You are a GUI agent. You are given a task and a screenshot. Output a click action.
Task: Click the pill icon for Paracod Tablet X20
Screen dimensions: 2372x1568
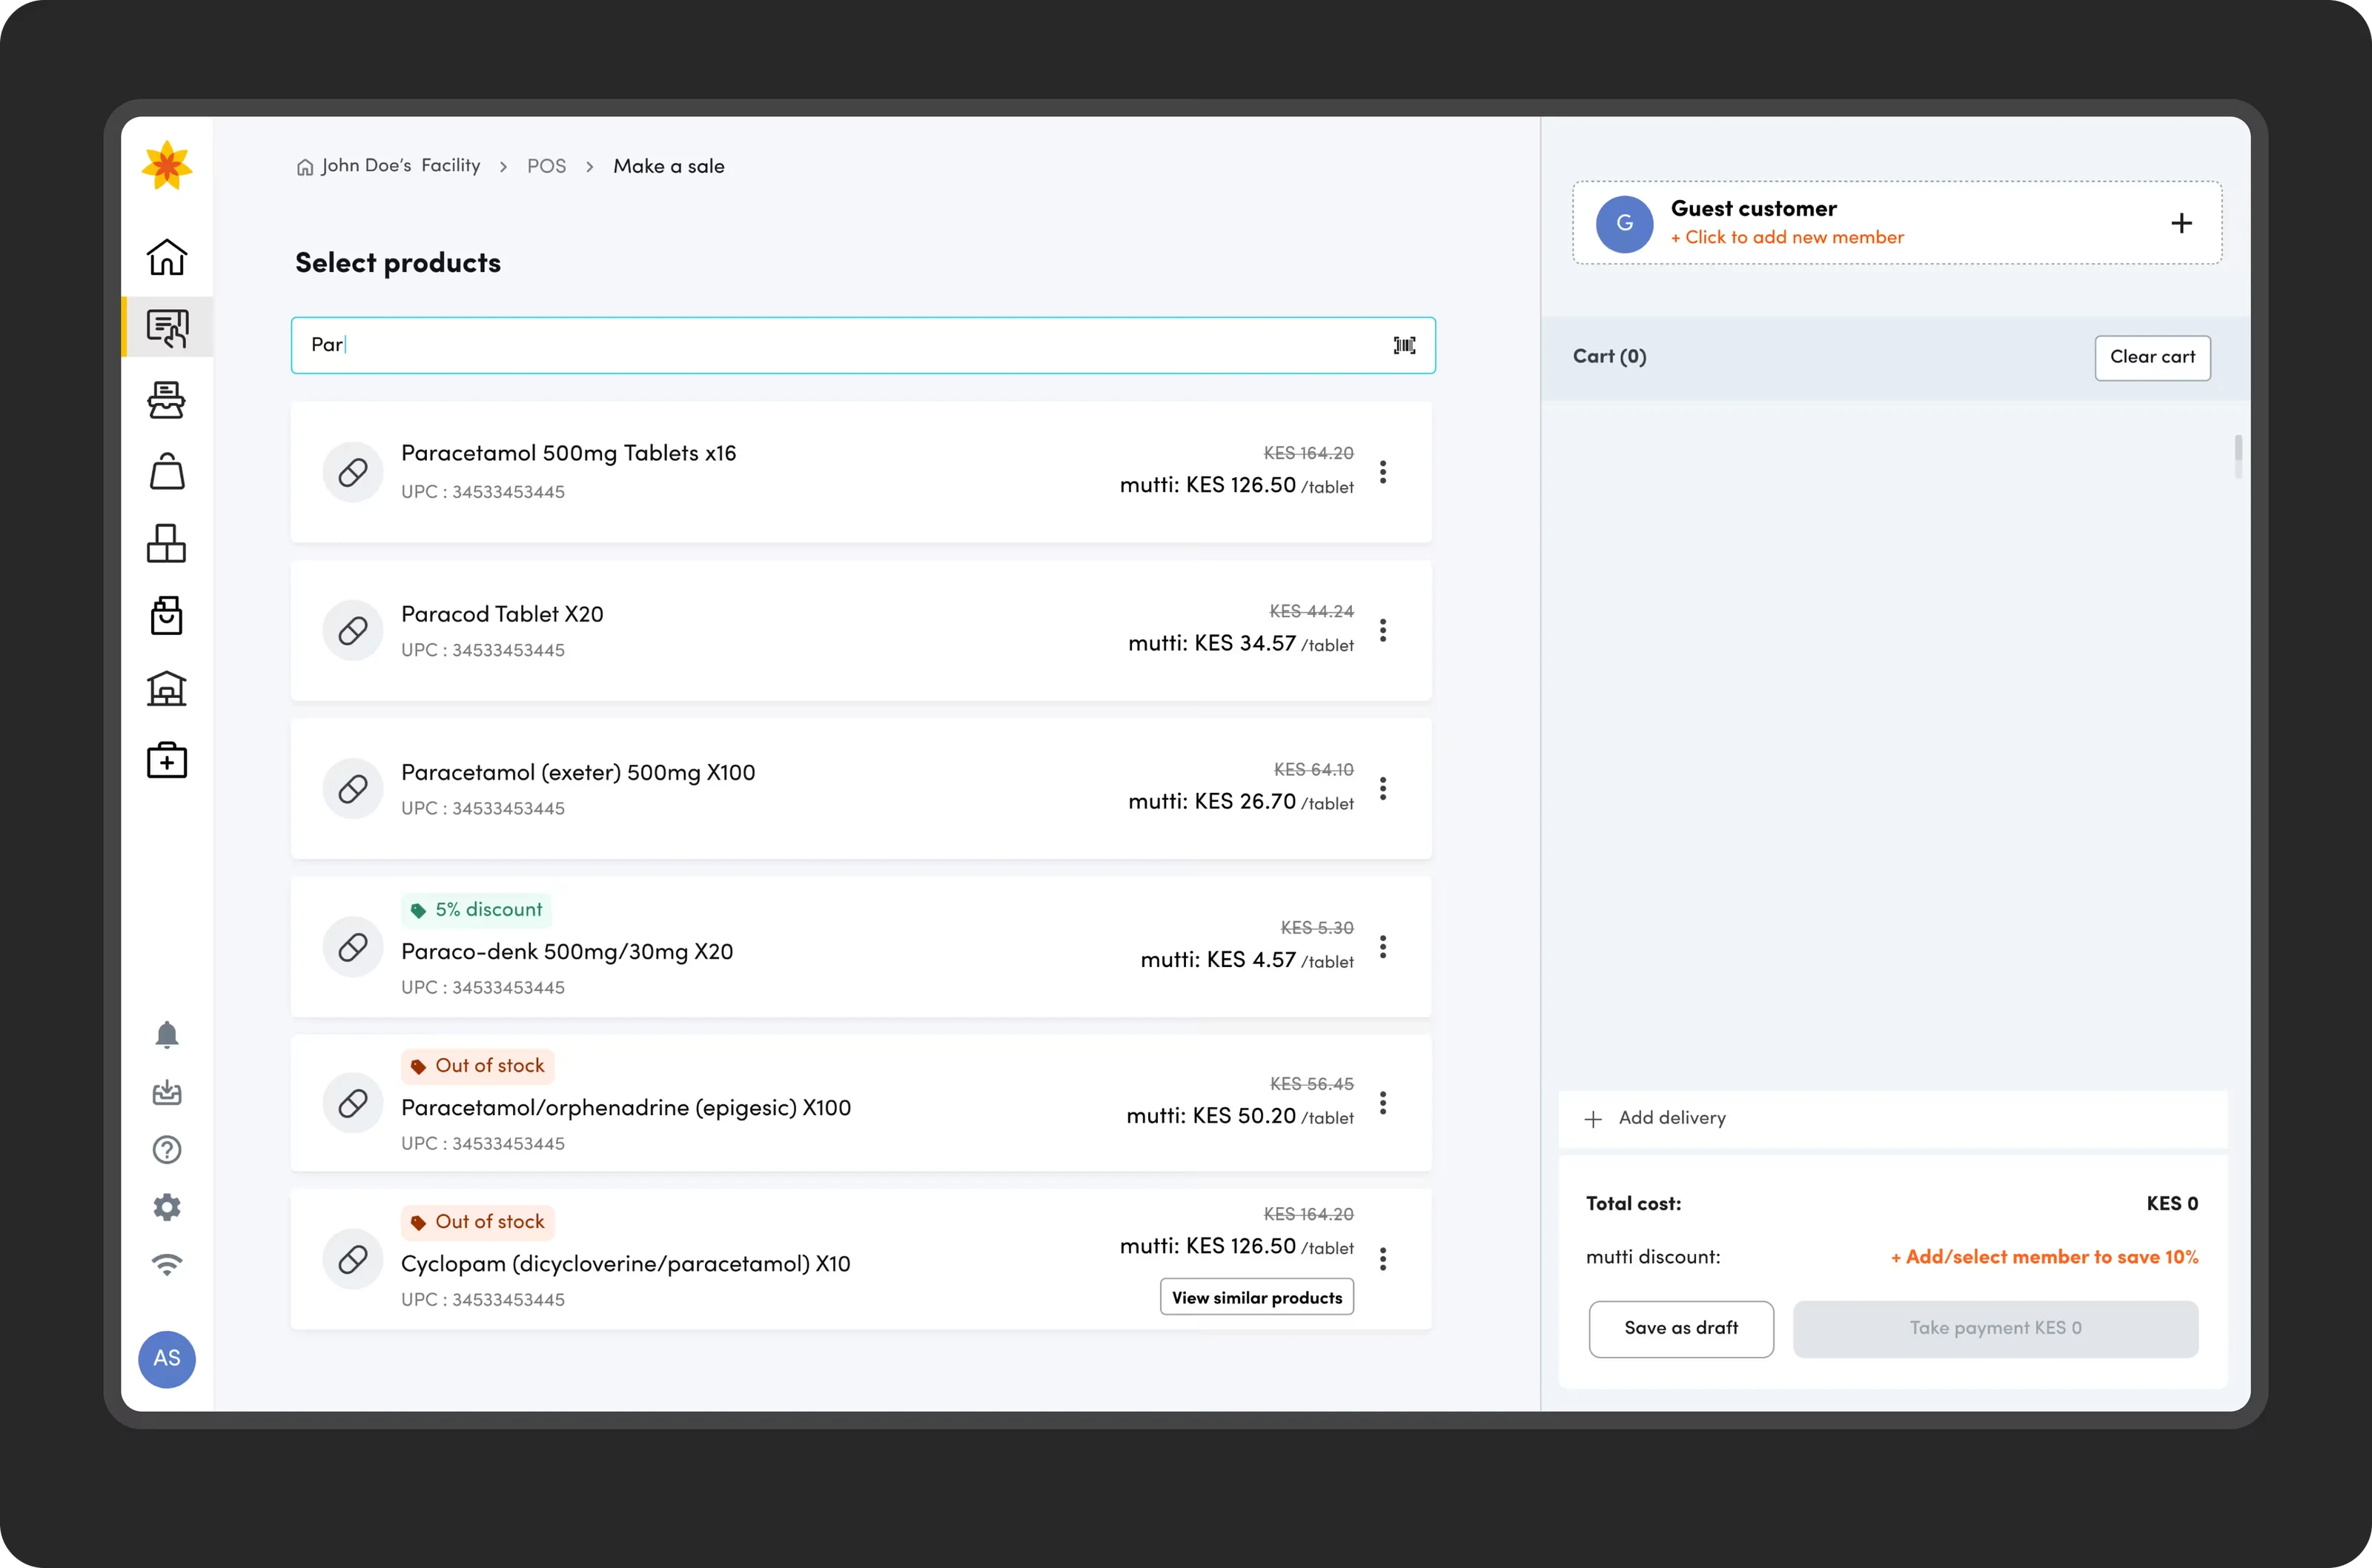point(353,631)
